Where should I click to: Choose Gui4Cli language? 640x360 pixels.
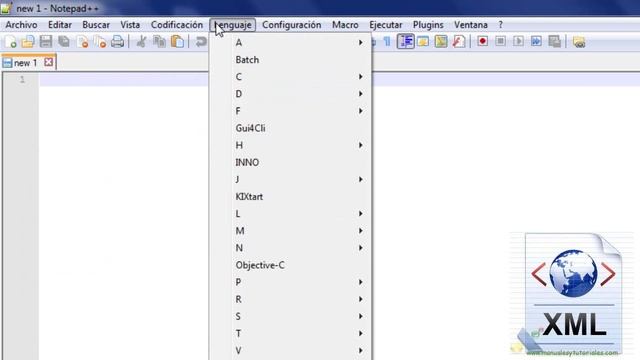point(291,128)
